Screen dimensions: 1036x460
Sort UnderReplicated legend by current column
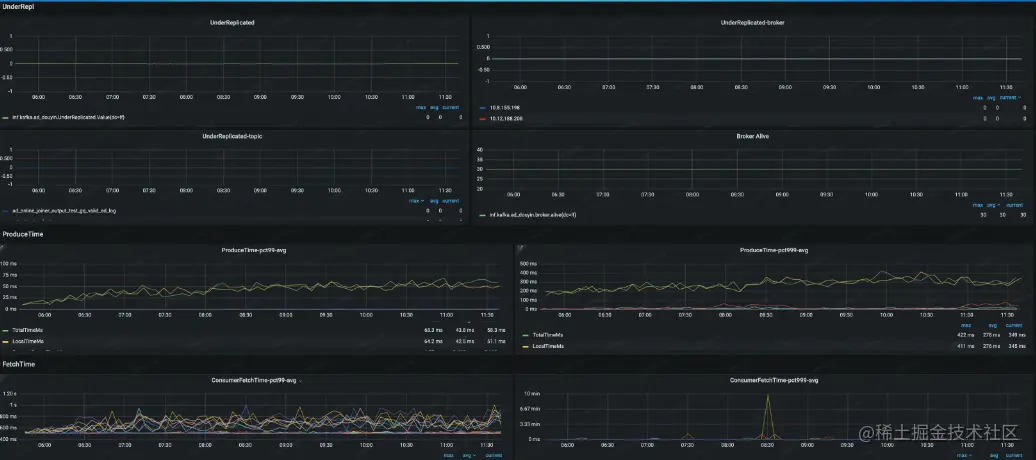[x=451, y=107]
